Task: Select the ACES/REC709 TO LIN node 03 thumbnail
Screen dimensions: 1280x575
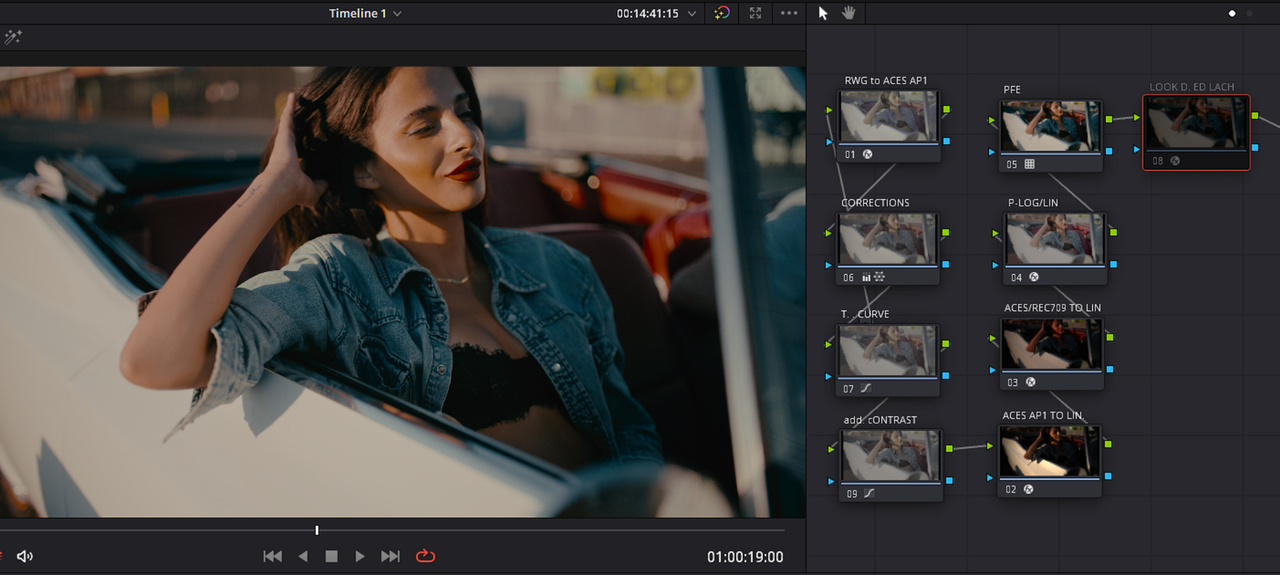Action: pos(1052,344)
